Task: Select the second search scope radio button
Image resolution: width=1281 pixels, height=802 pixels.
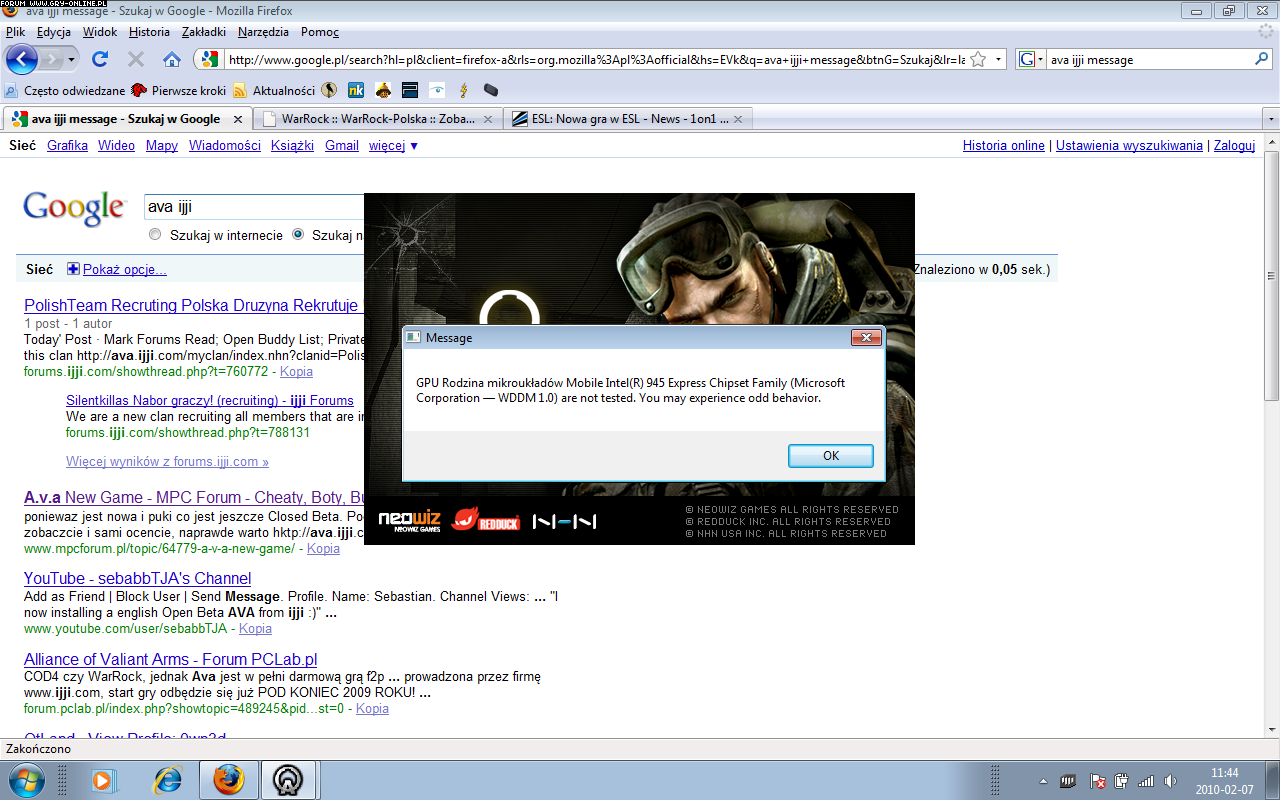Action: click(x=298, y=235)
